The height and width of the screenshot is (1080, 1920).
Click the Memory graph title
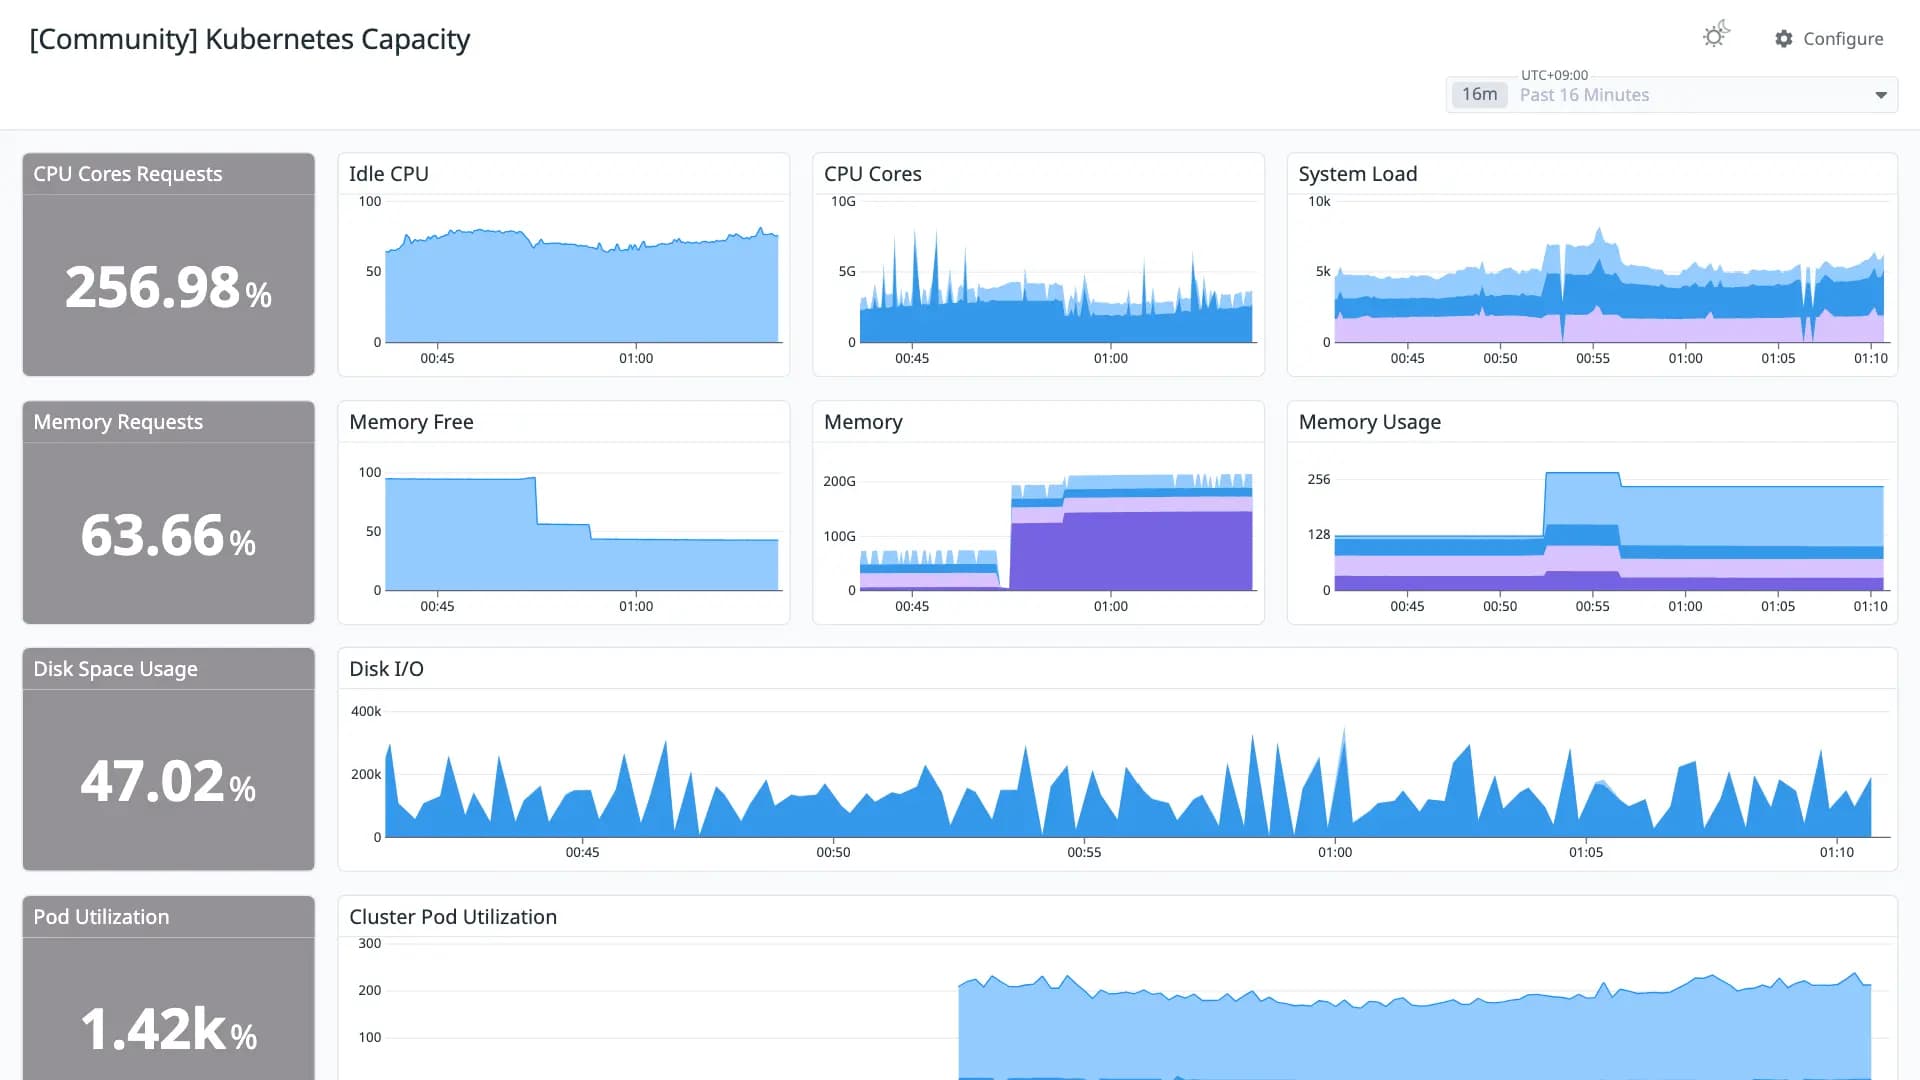(x=863, y=422)
